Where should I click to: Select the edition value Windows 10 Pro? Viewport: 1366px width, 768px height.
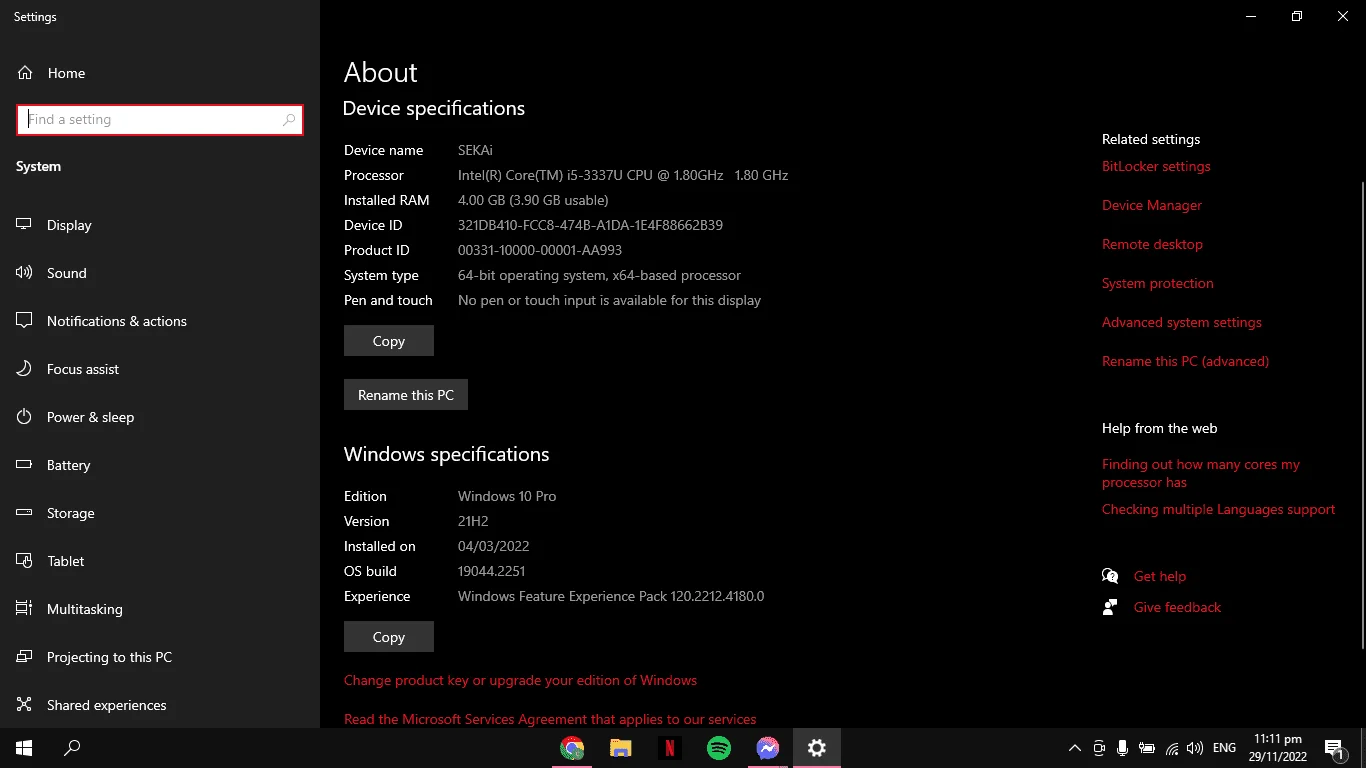[507, 496]
